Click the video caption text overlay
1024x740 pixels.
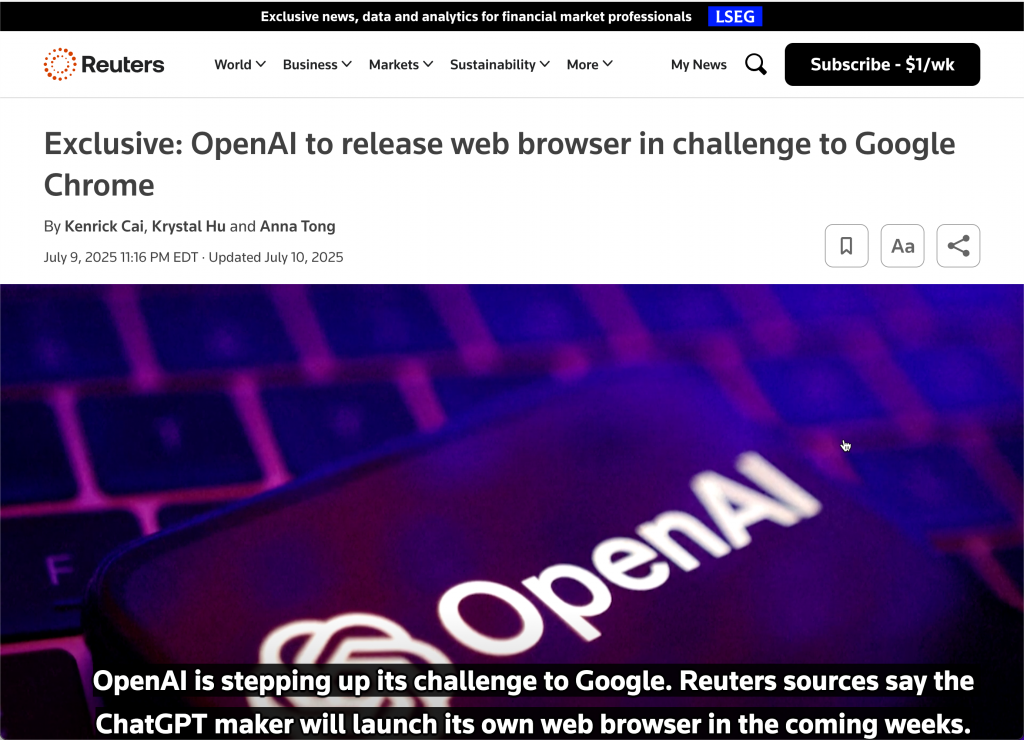tap(533, 702)
